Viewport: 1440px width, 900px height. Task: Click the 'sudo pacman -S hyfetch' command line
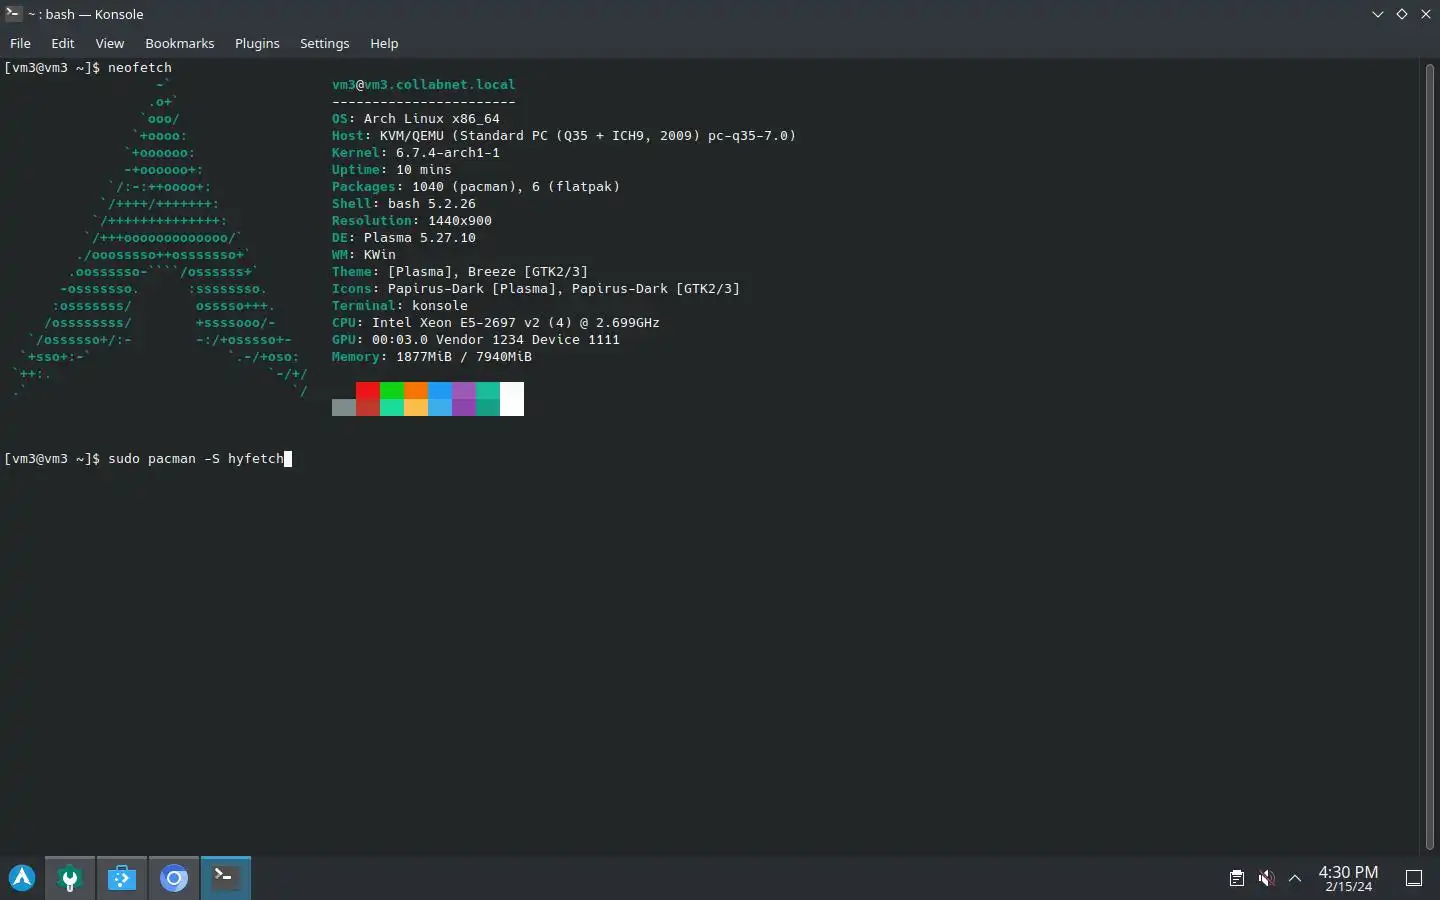196,458
